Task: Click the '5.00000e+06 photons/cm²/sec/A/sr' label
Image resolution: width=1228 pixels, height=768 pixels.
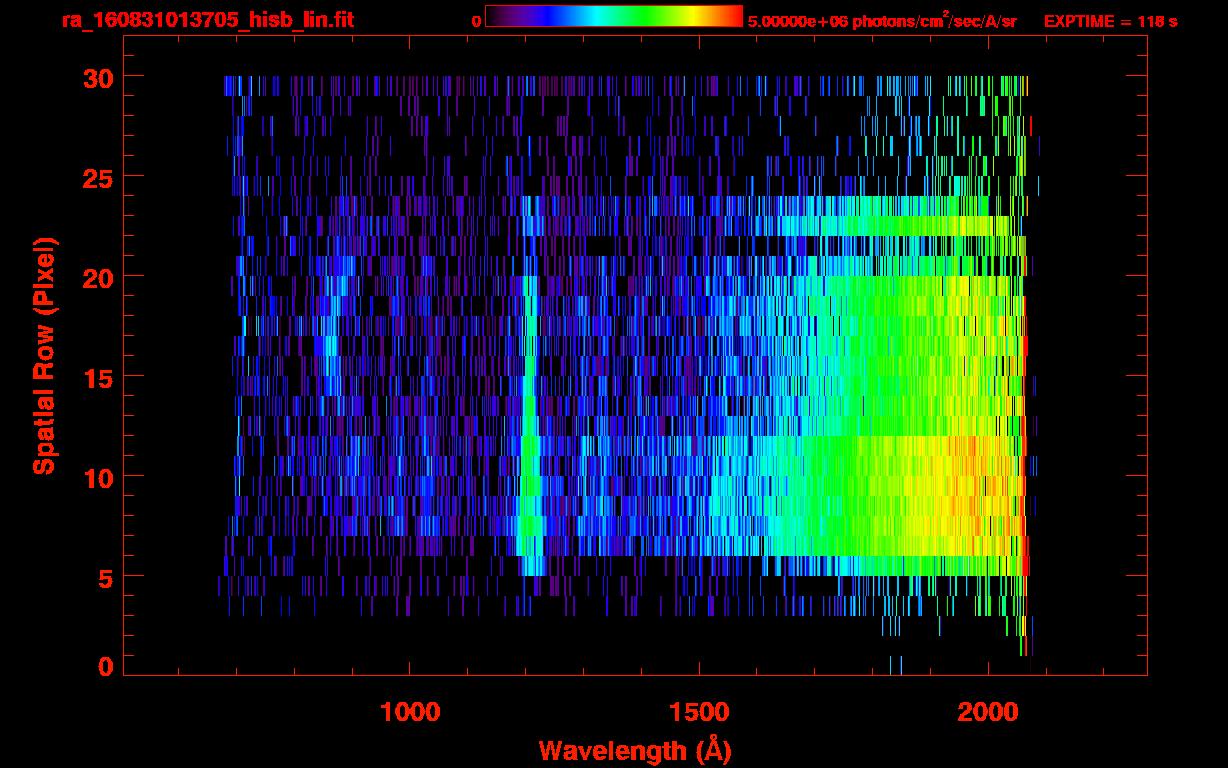Action: 882,21
